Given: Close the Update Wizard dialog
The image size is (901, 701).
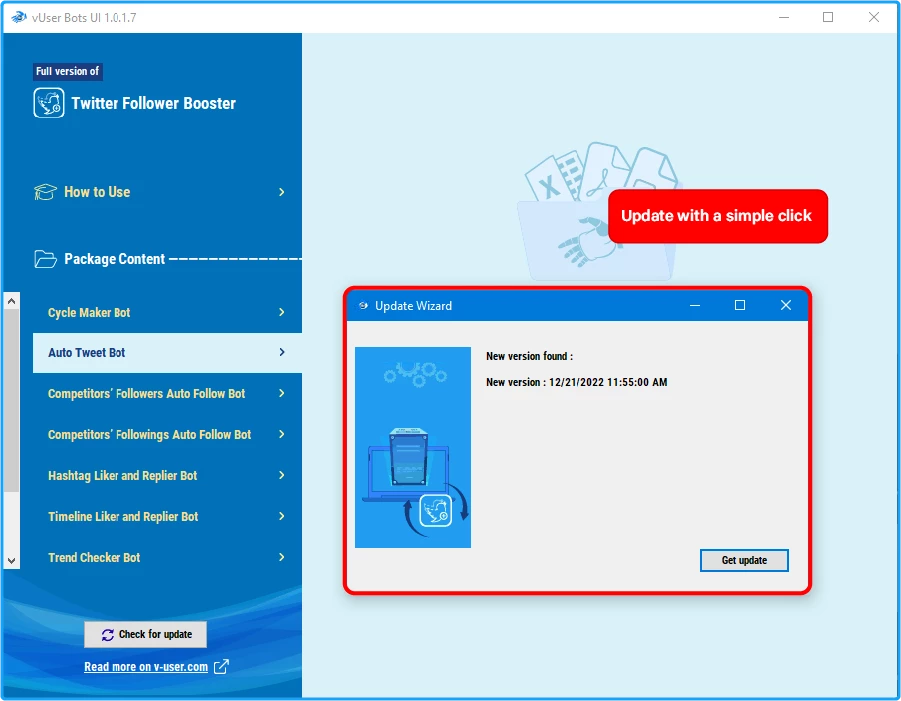Looking at the screenshot, I should tap(786, 305).
